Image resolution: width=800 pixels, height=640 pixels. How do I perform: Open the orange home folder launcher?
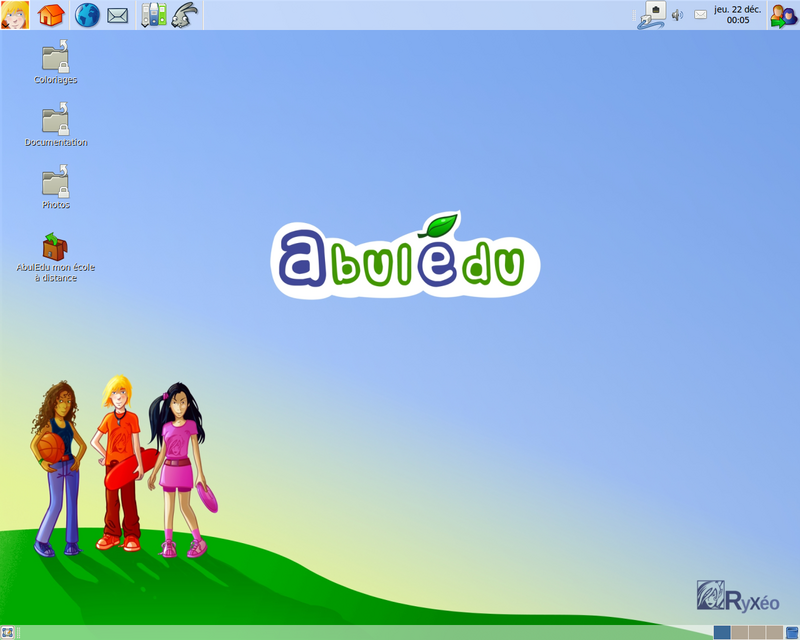tap(51, 15)
